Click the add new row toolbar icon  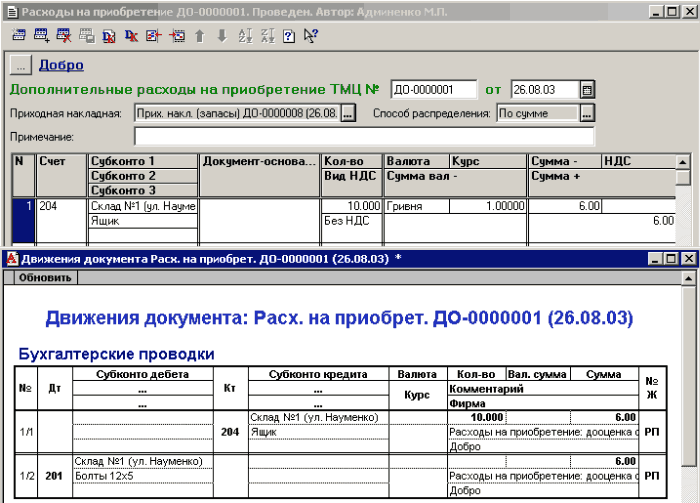point(41,36)
